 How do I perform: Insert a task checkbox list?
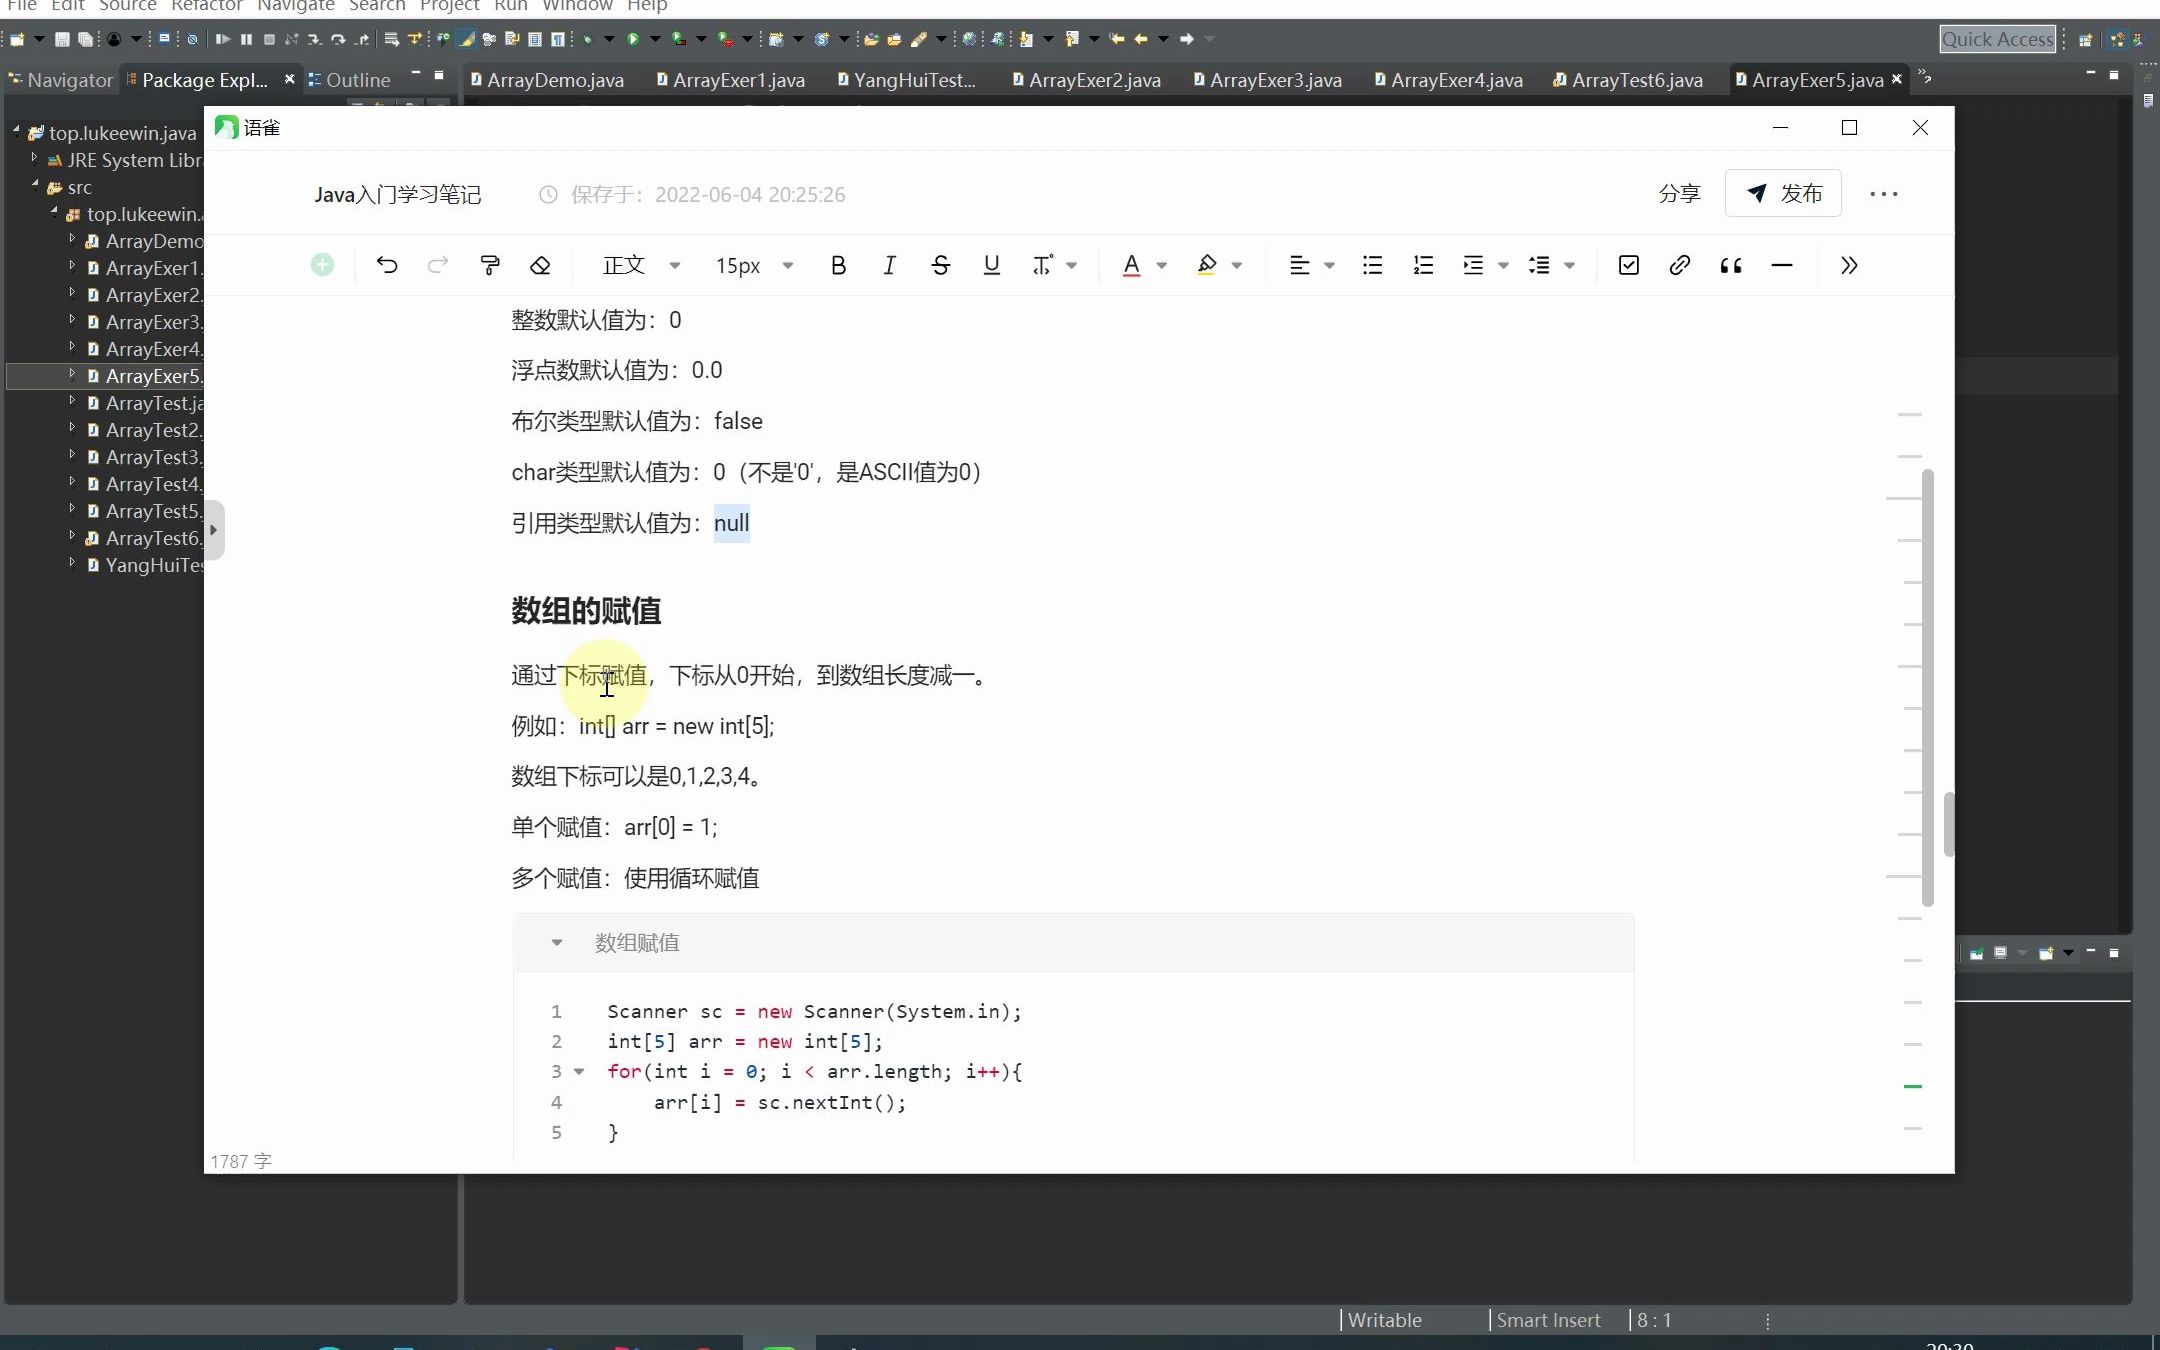point(1628,265)
